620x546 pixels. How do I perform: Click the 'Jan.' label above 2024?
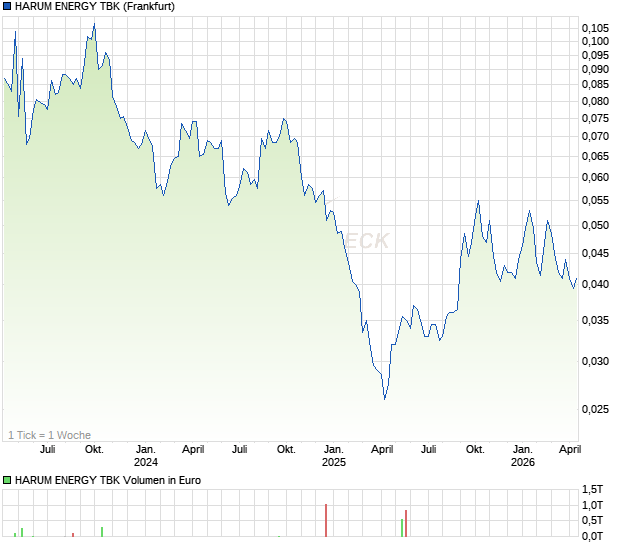(146, 450)
